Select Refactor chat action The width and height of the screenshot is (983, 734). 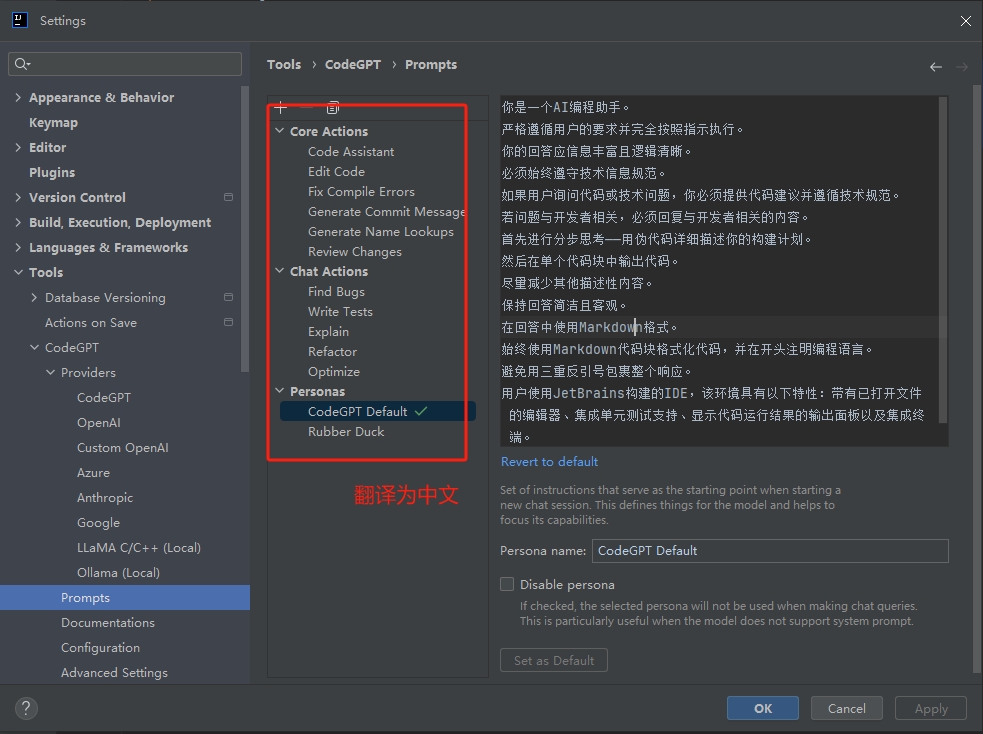click(332, 352)
